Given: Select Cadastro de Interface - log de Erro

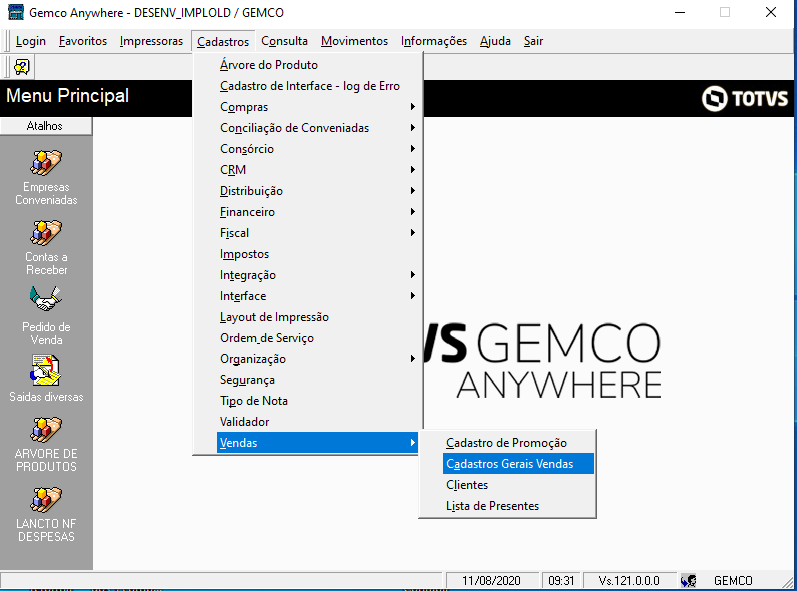Looking at the screenshot, I should 307,86.
